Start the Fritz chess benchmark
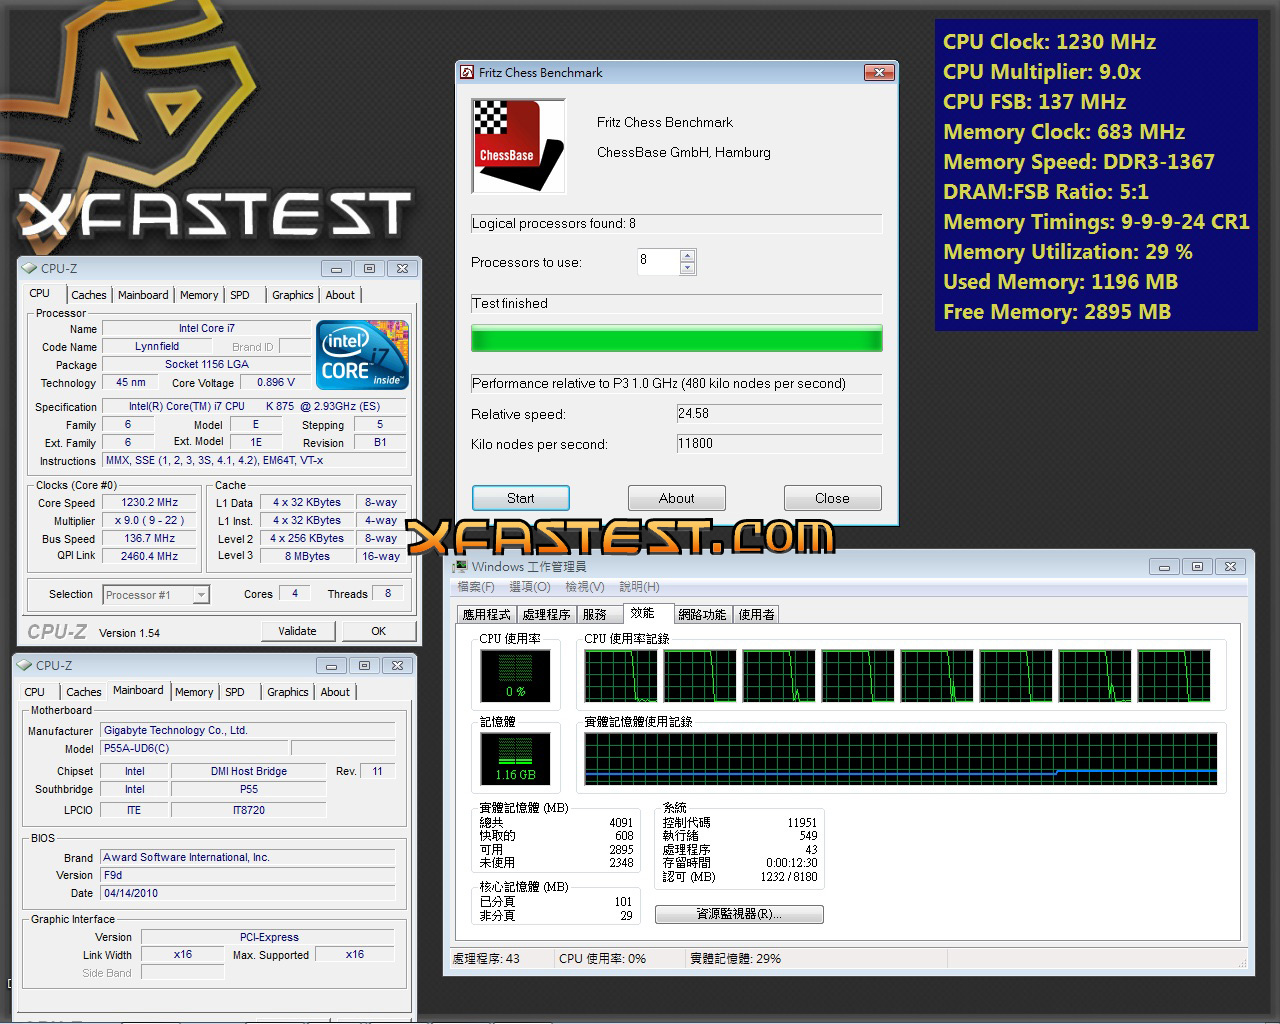Image resolution: width=1280 pixels, height=1024 pixels. 520,498
